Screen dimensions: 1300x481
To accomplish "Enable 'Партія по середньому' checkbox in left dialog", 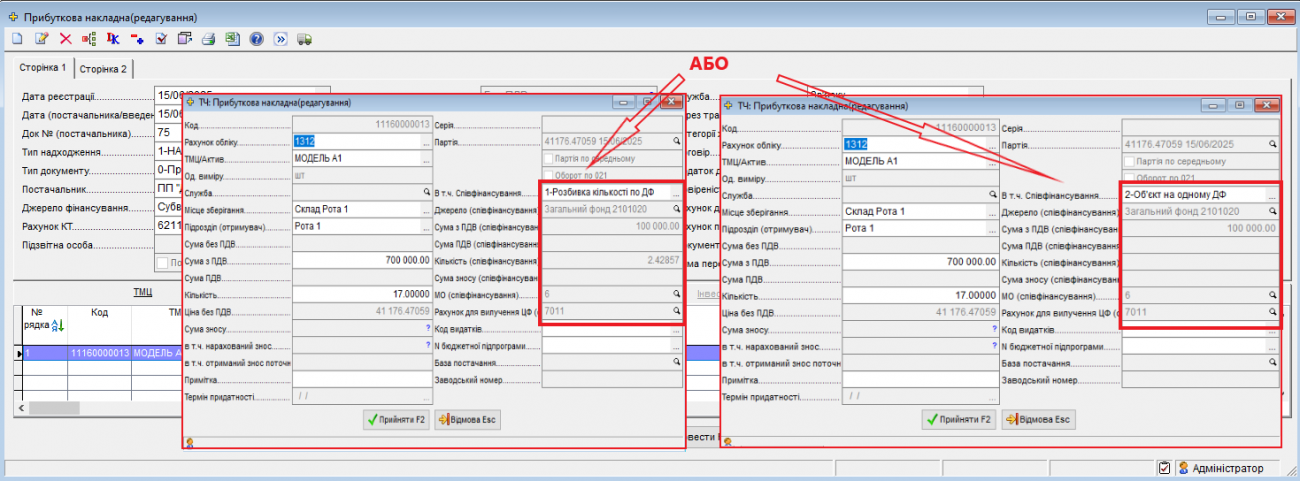I will (x=548, y=158).
